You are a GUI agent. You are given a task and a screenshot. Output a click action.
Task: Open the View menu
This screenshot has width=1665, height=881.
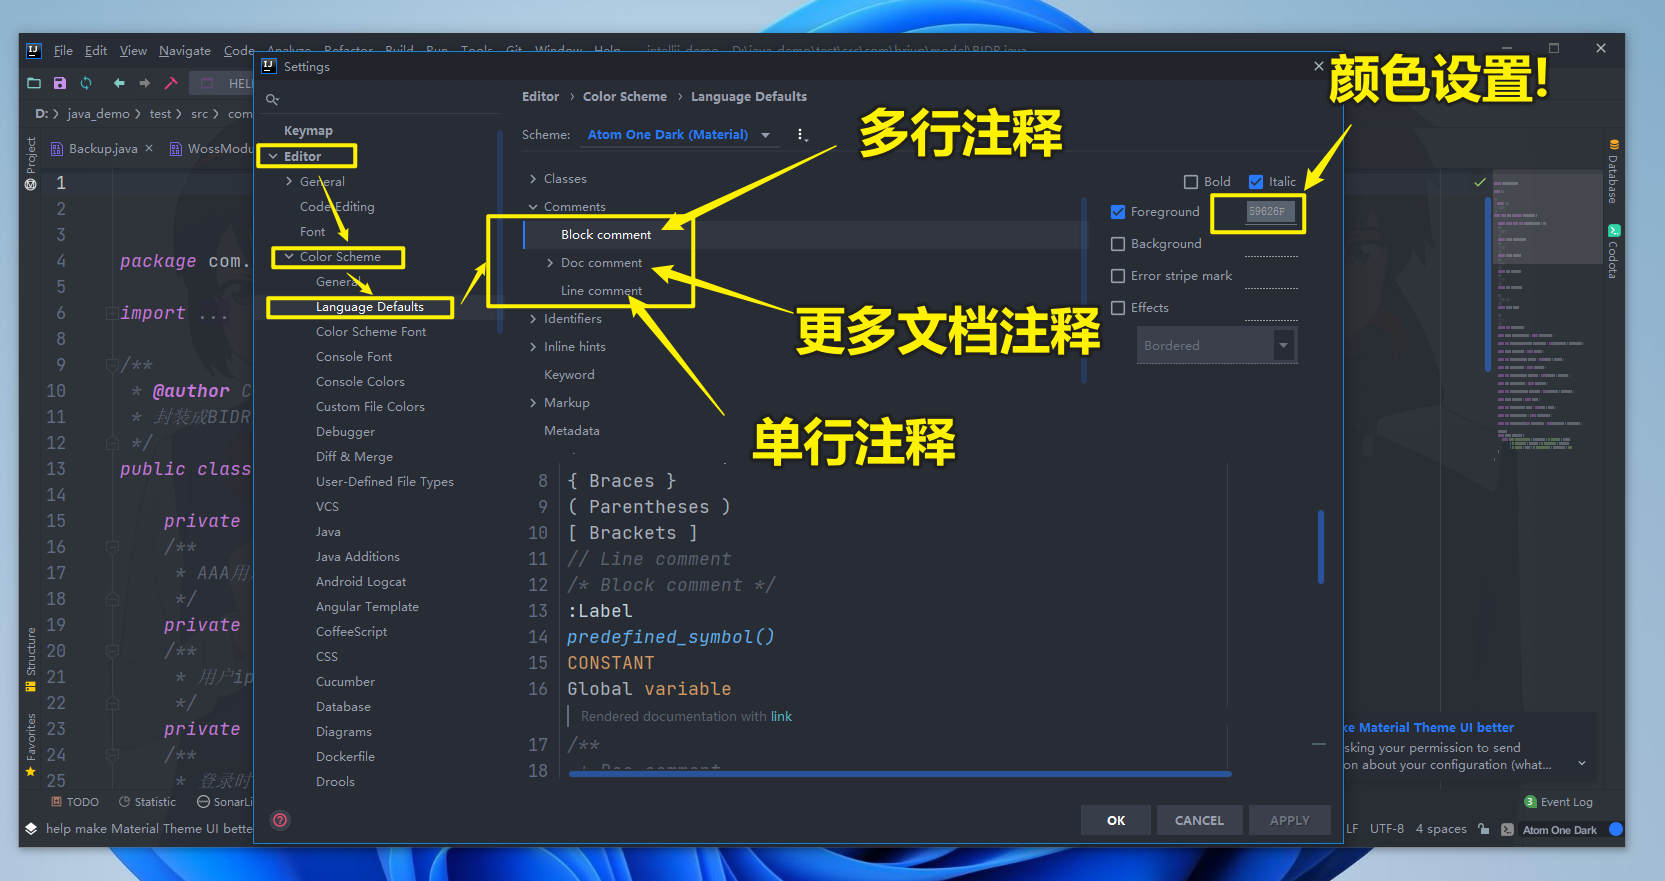(x=133, y=51)
